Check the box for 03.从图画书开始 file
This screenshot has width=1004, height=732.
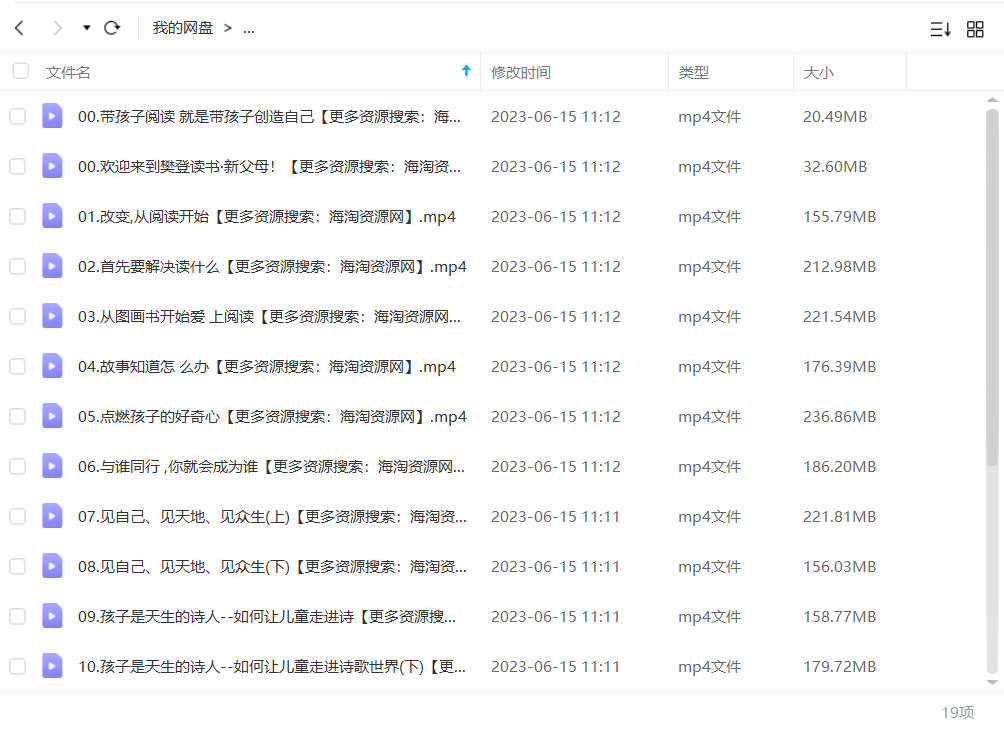17,316
